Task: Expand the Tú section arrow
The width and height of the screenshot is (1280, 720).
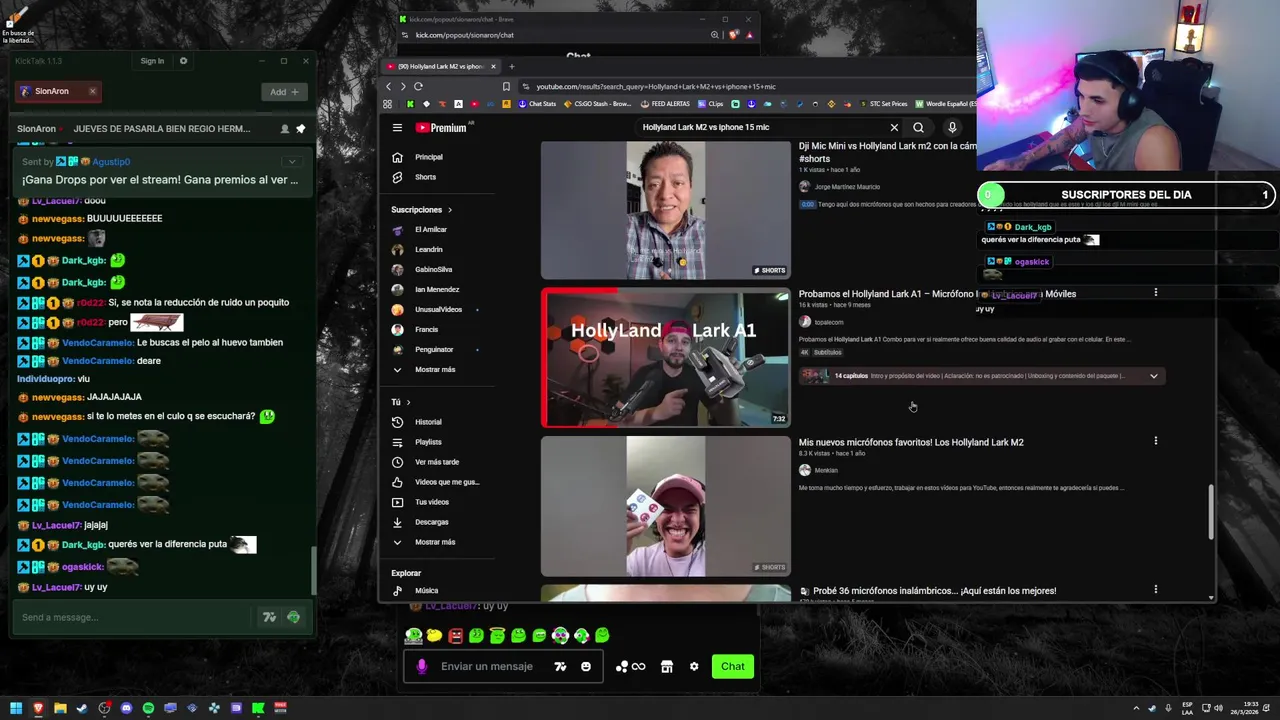Action: 408,402
